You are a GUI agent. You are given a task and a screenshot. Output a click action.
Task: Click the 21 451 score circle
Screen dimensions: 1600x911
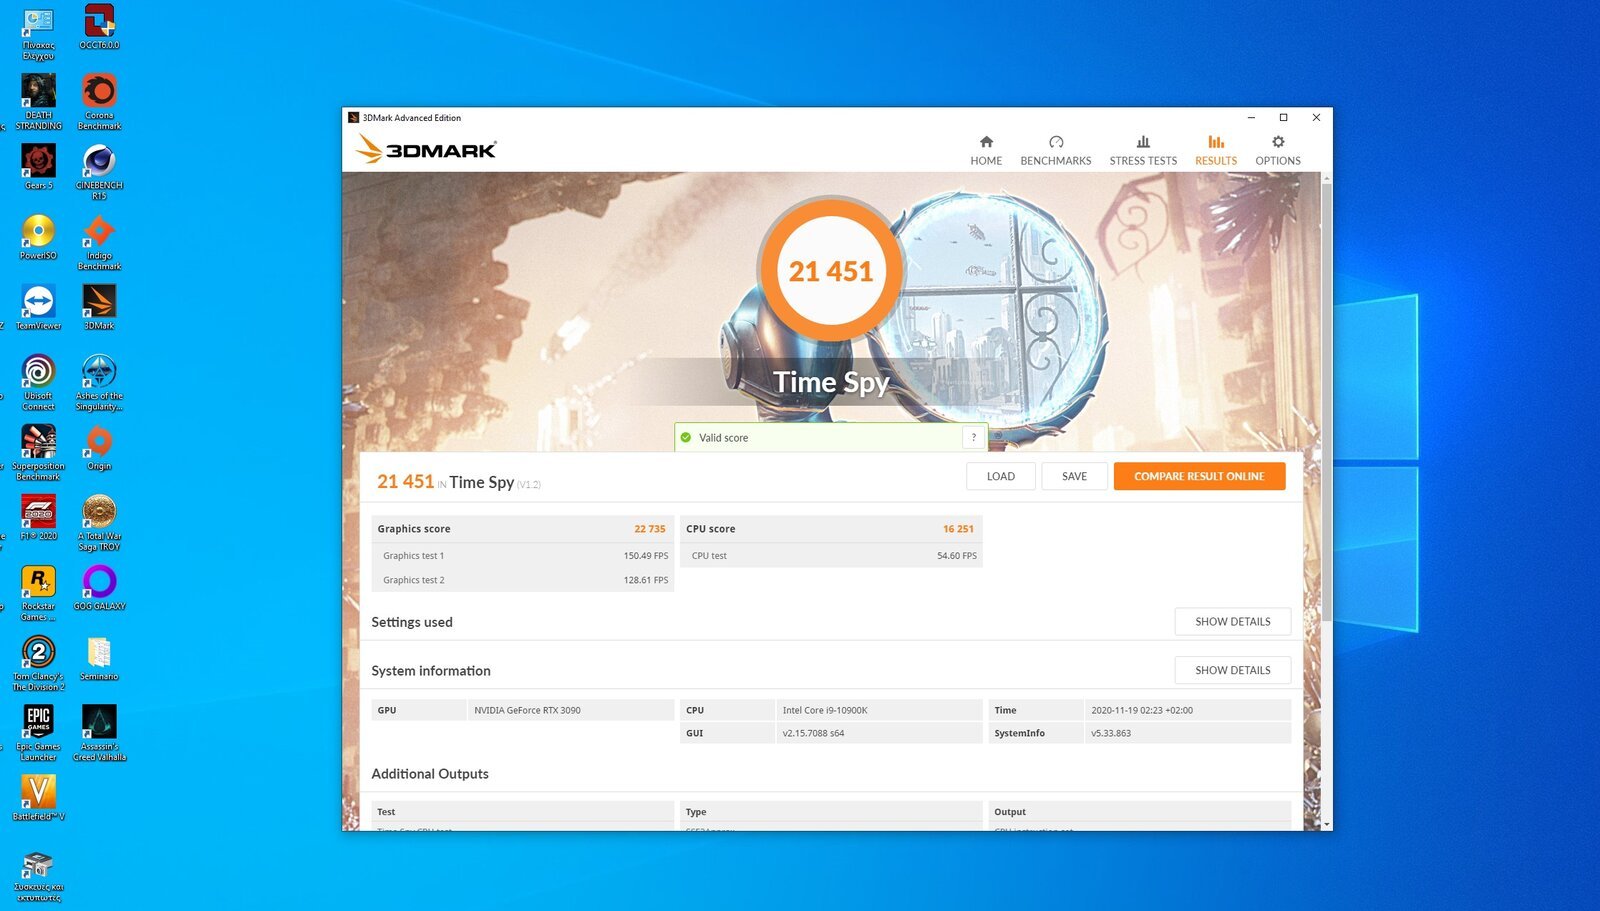831,271
